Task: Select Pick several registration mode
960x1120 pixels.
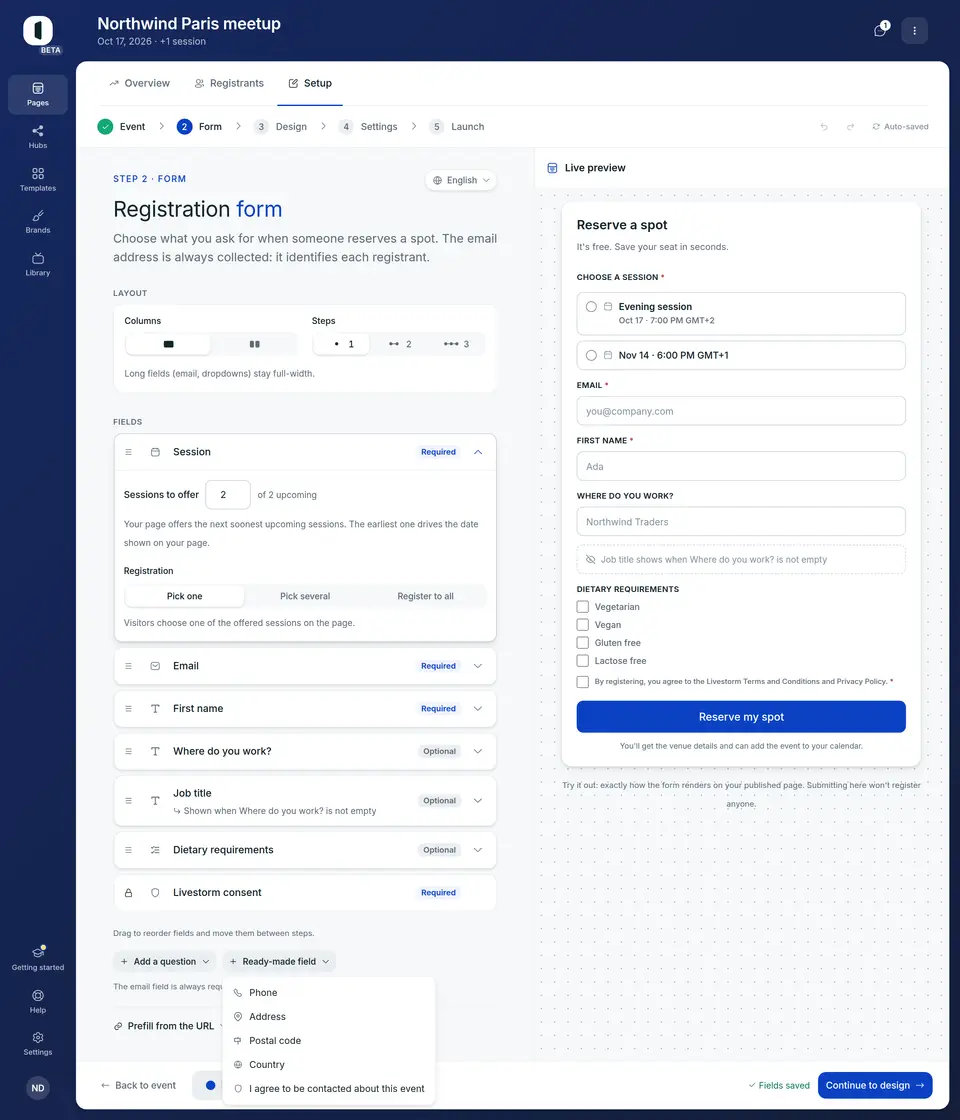Action: click(x=305, y=596)
